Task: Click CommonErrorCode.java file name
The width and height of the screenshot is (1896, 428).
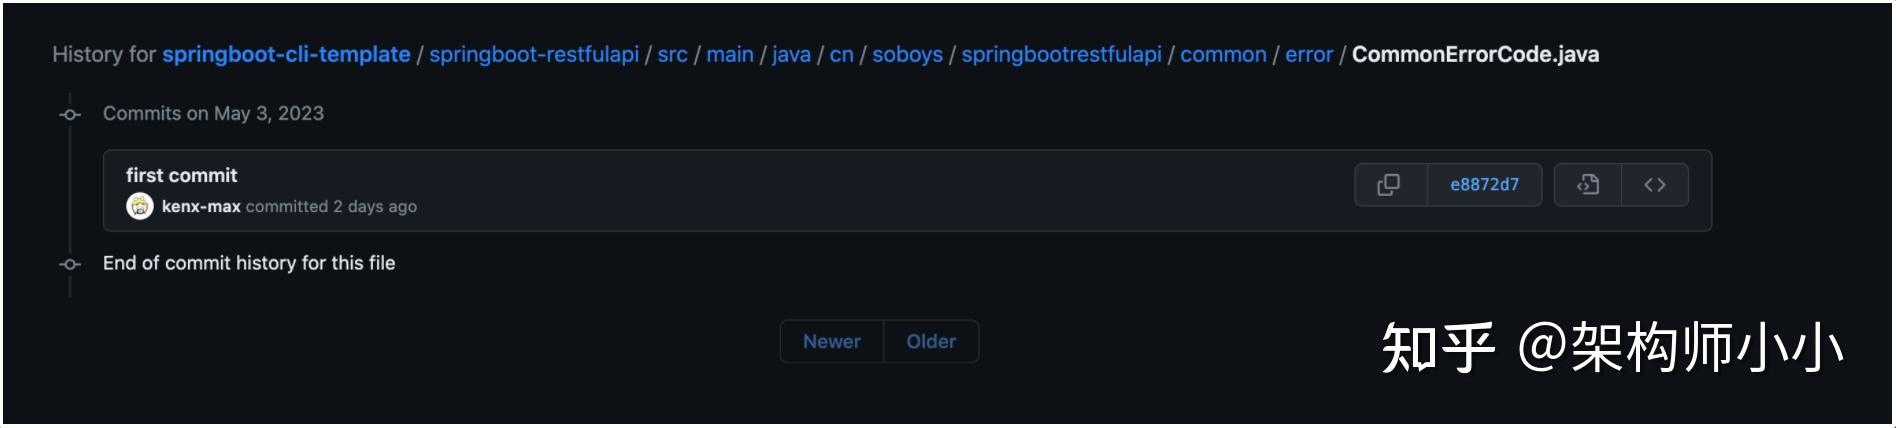Action: click(x=1475, y=54)
